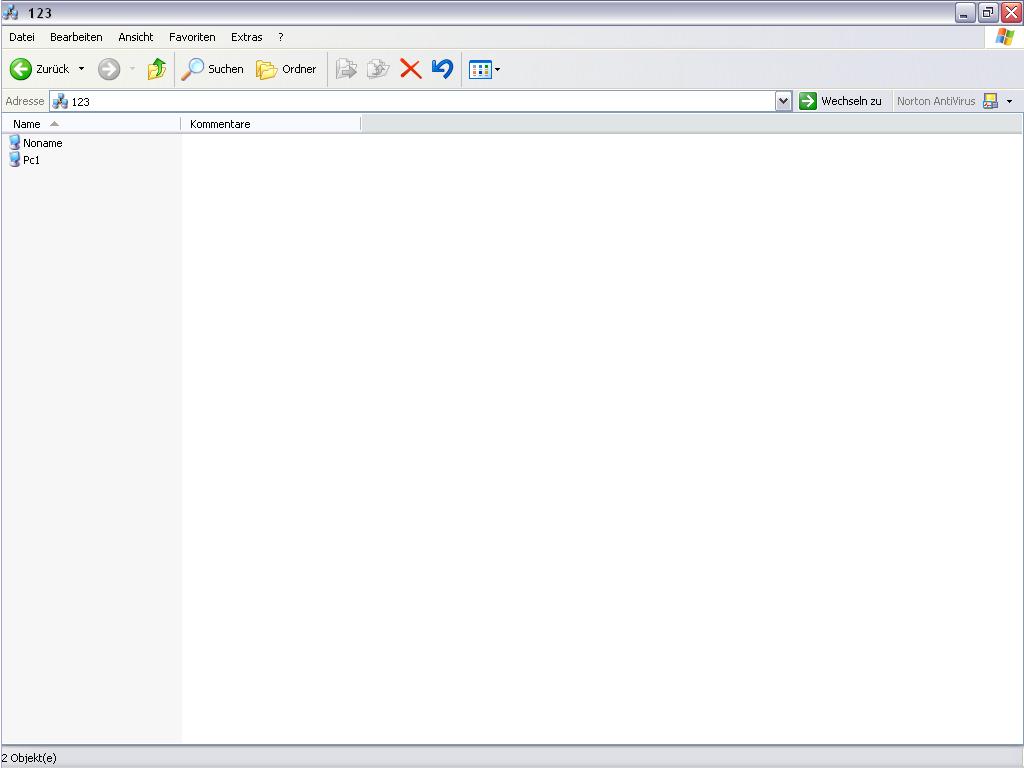The image size is (1024, 768).
Task: Click the blue undo arrow icon
Action: point(443,69)
